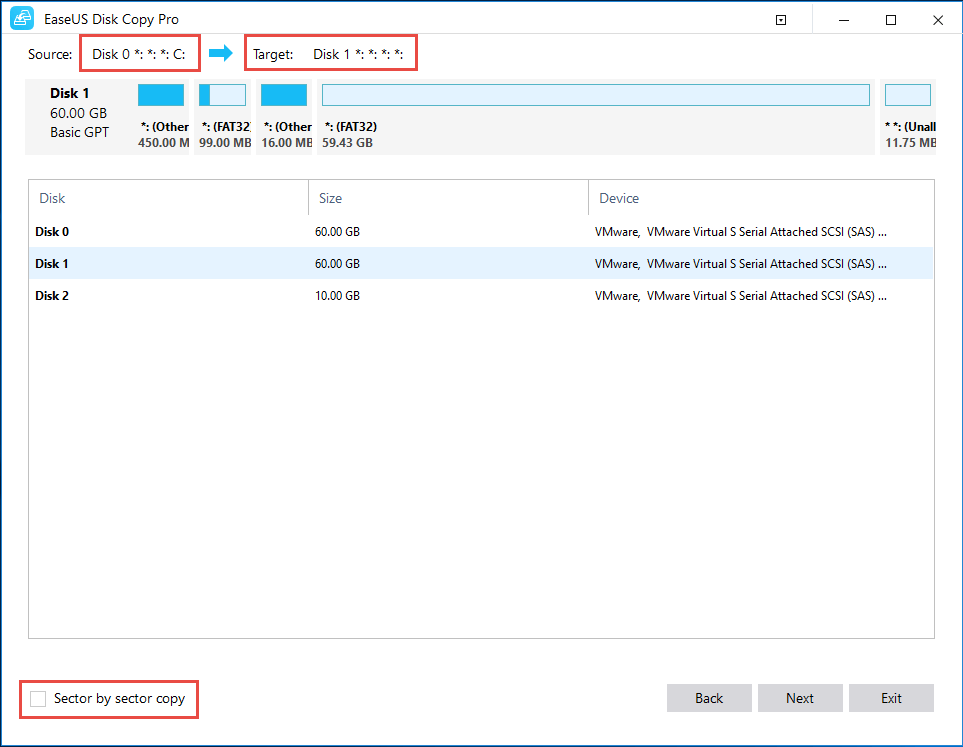Open the Source disk selector showing Disk 0

[x=139, y=52]
